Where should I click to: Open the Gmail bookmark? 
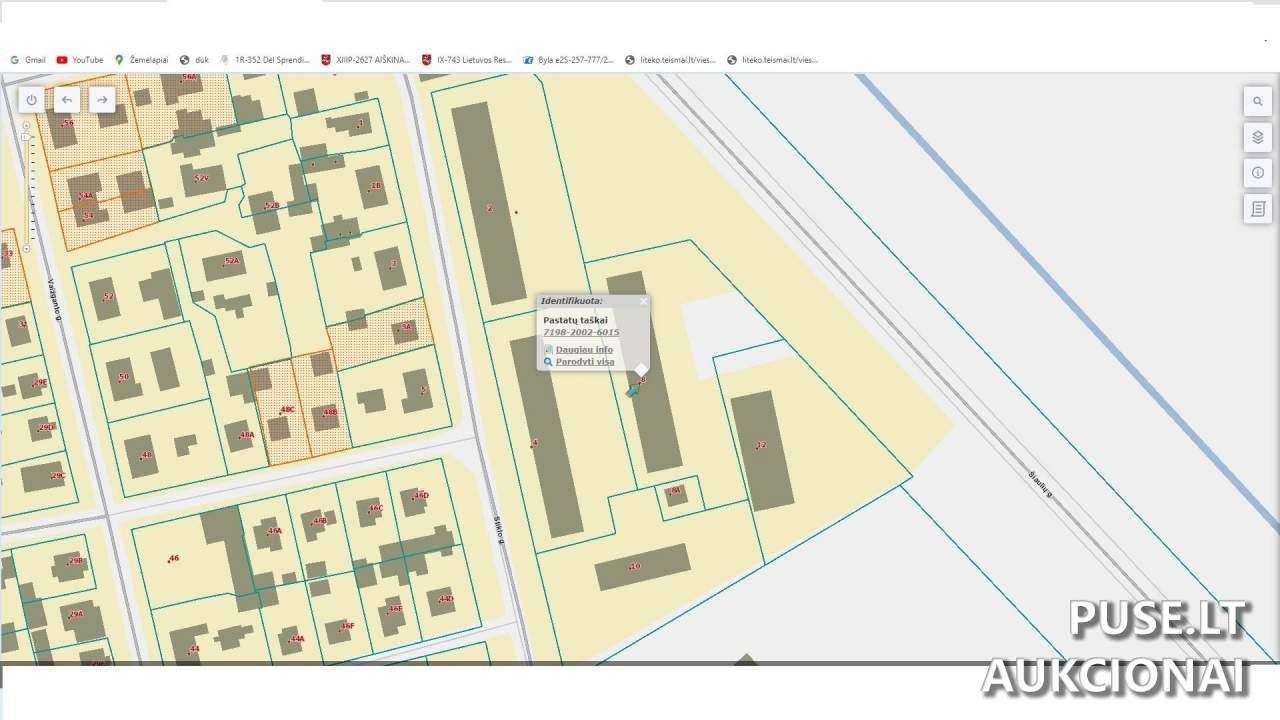[28, 60]
